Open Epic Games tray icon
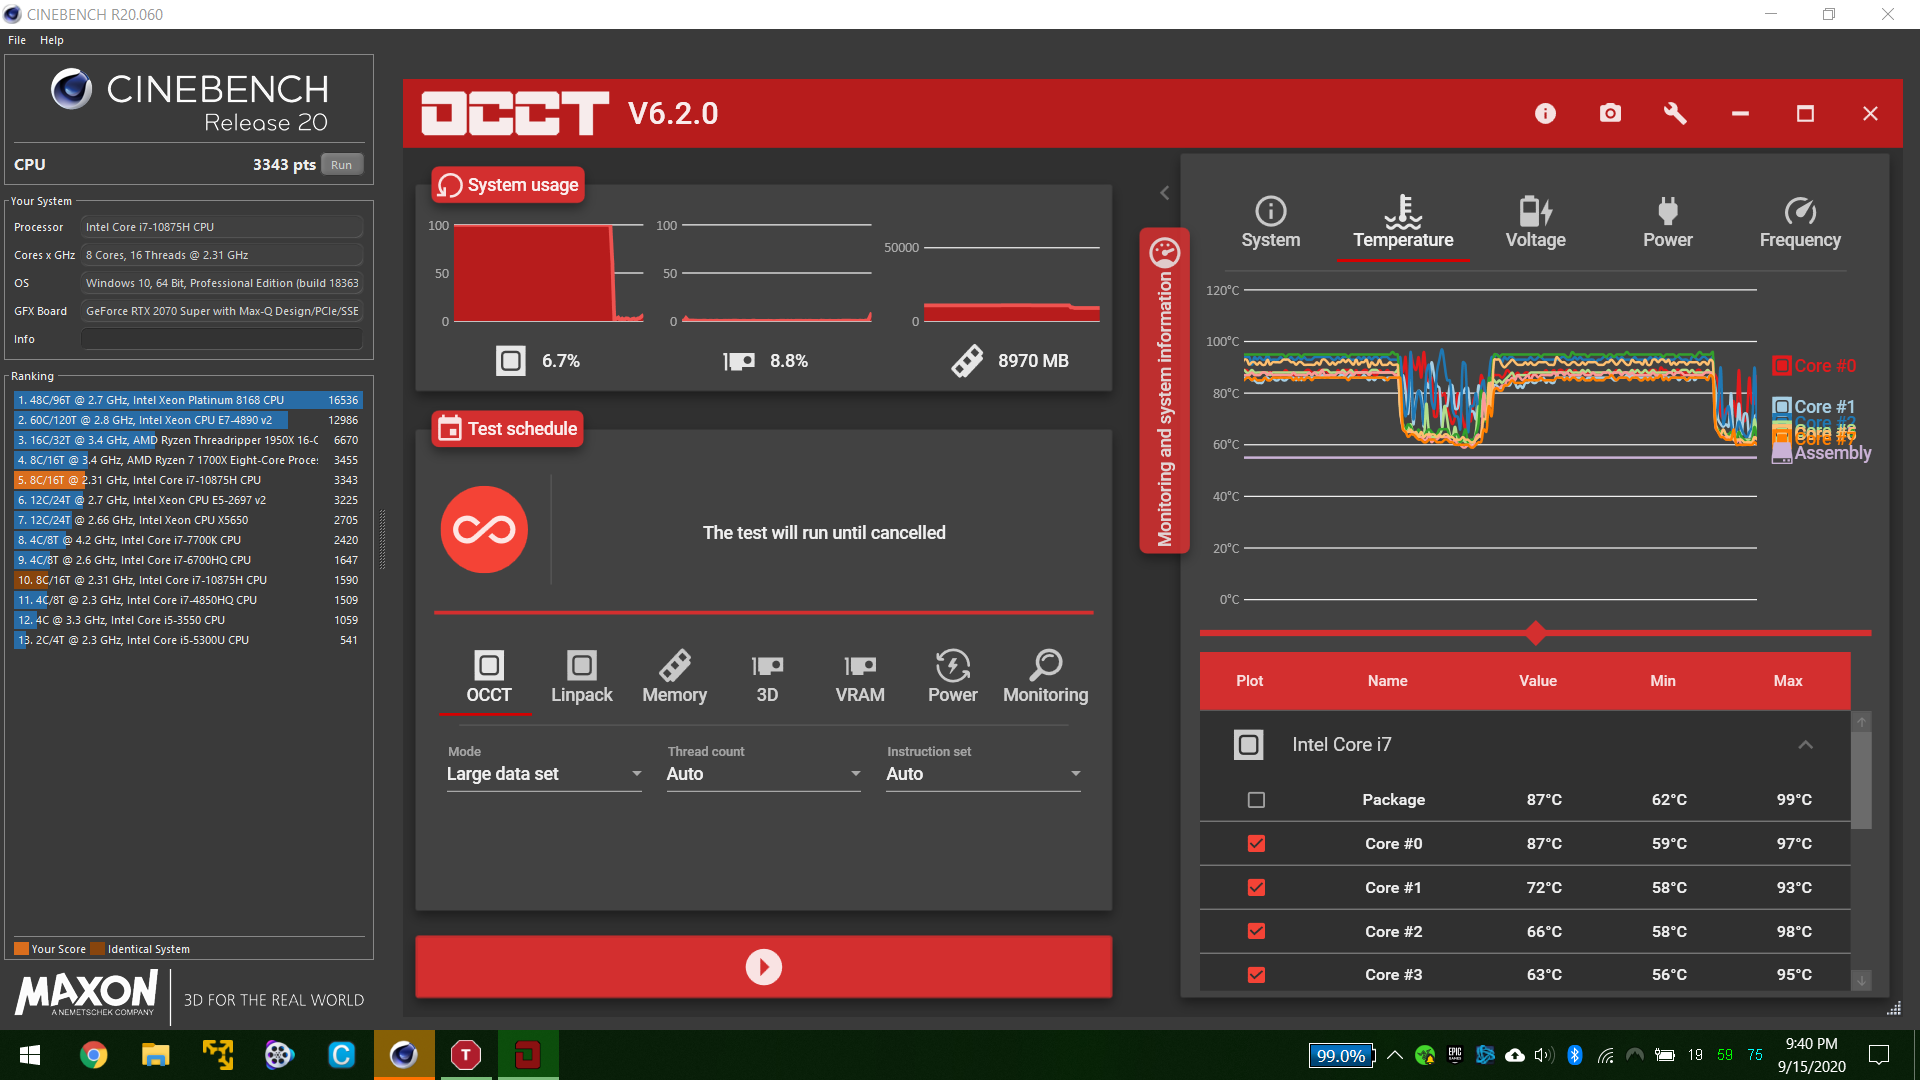Image resolution: width=1920 pixels, height=1080 pixels. click(1454, 1055)
